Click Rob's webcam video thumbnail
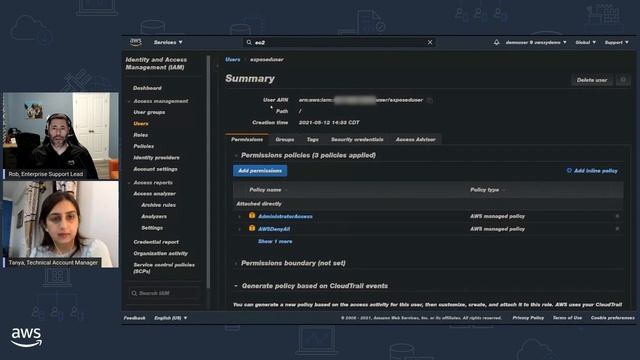This screenshot has width=640, height=360. click(x=61, y=136)
